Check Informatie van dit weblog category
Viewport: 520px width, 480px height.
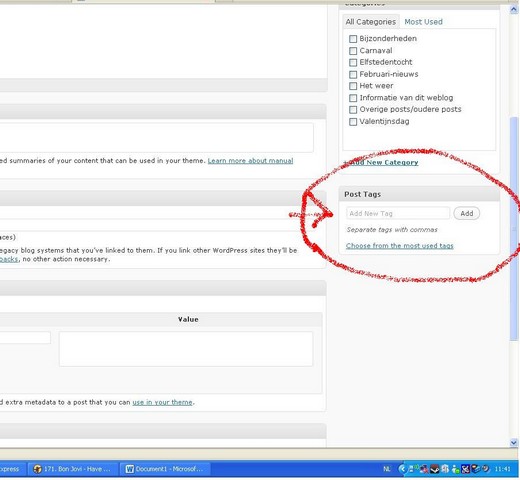point(353,98)
